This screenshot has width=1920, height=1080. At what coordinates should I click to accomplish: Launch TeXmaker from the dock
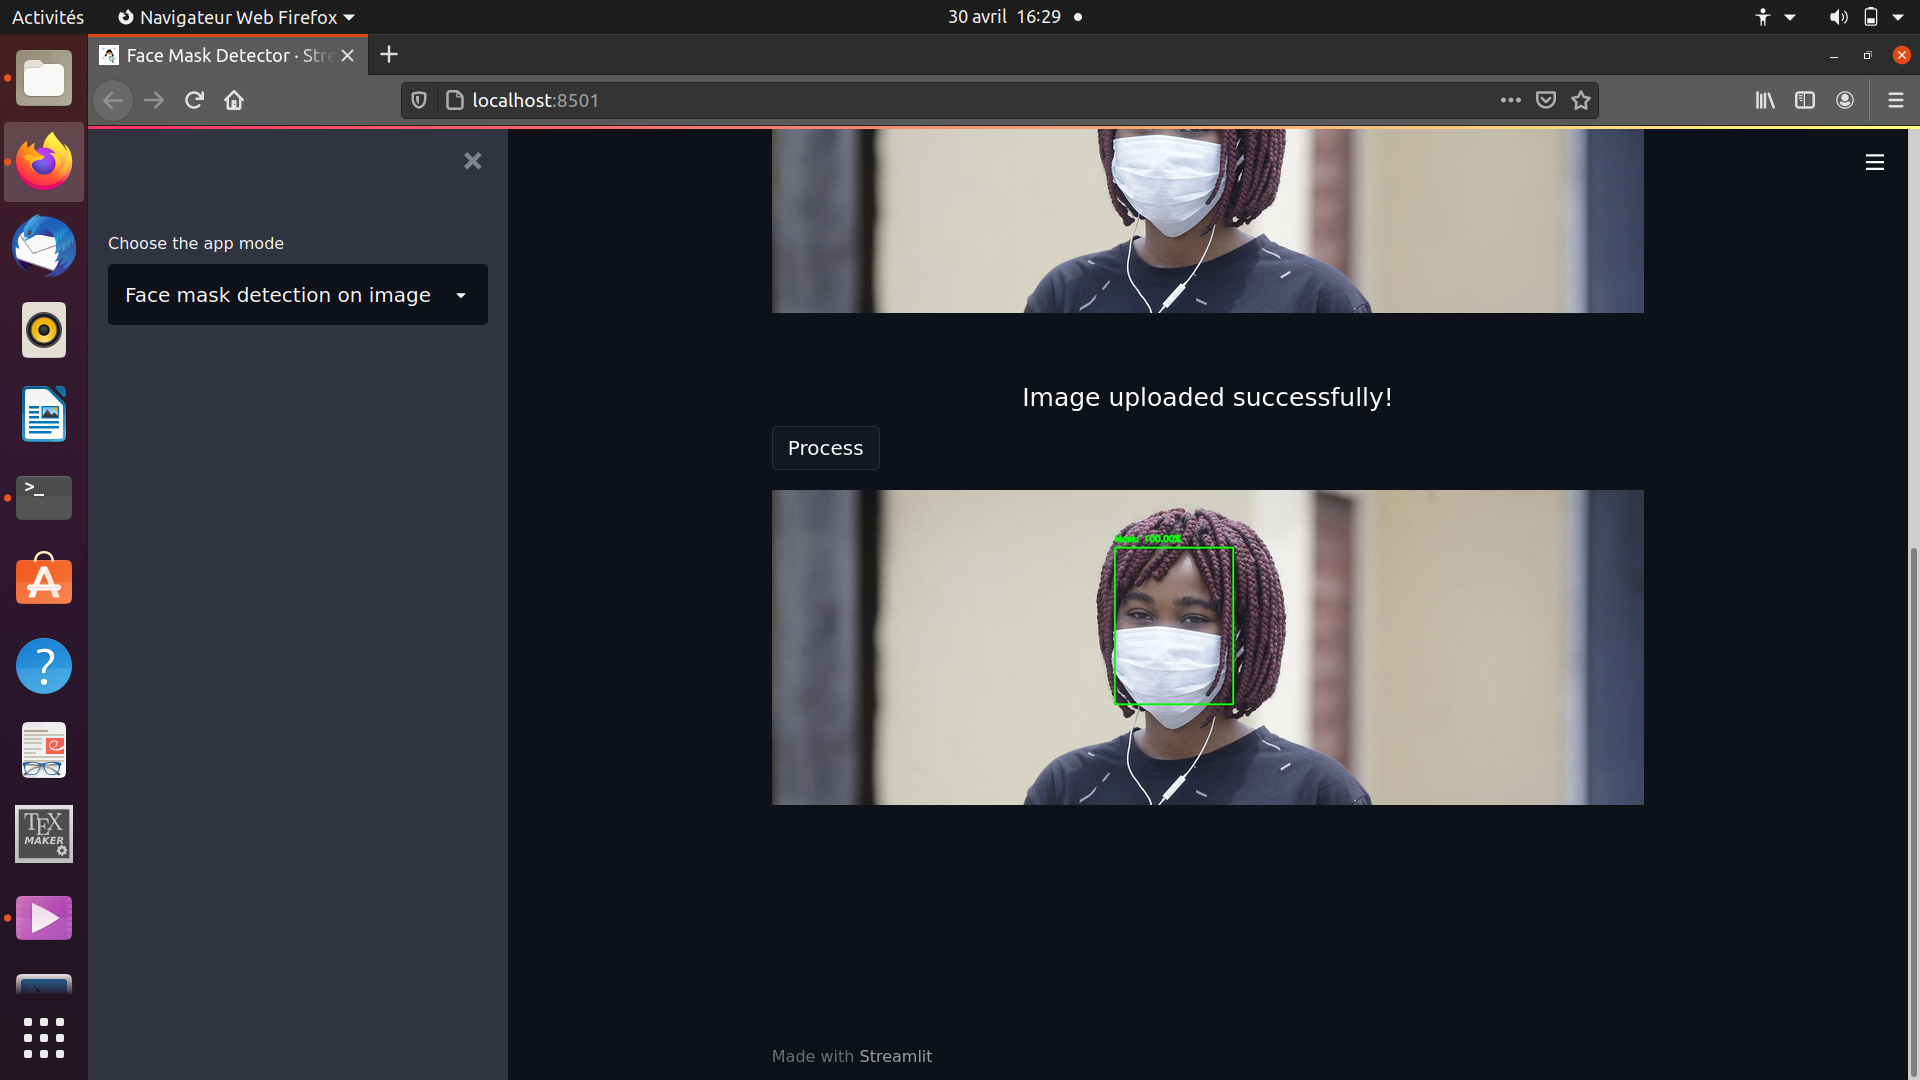click(x=43, y=833)
